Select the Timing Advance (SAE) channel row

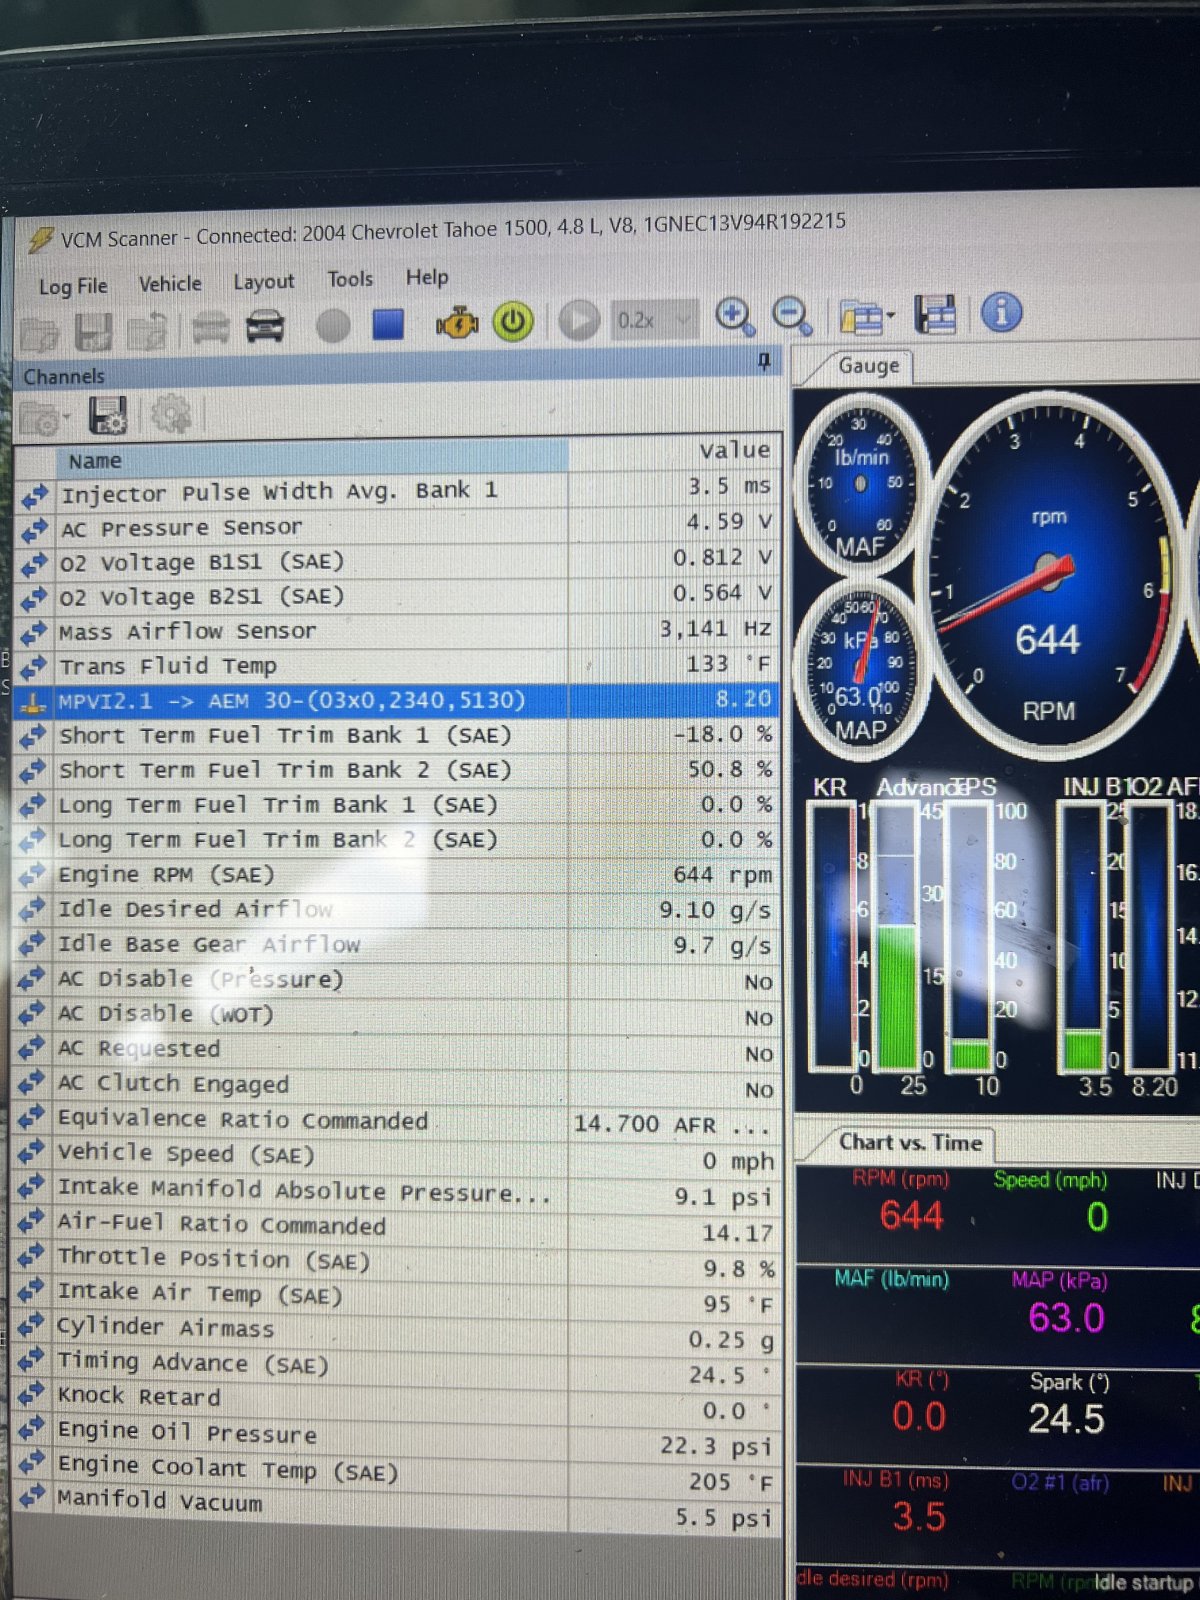tap(398, 1367)
